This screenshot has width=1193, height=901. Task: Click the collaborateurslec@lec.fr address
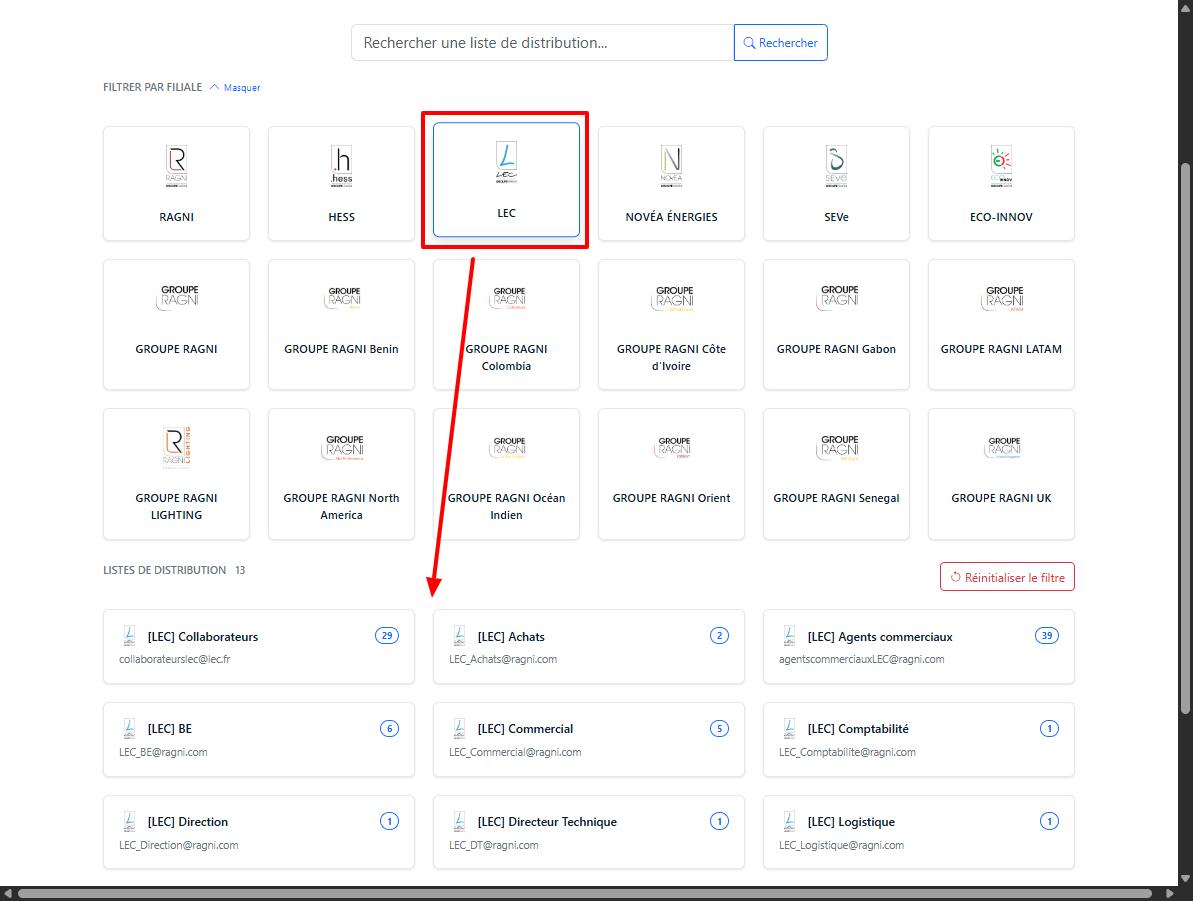175,660
